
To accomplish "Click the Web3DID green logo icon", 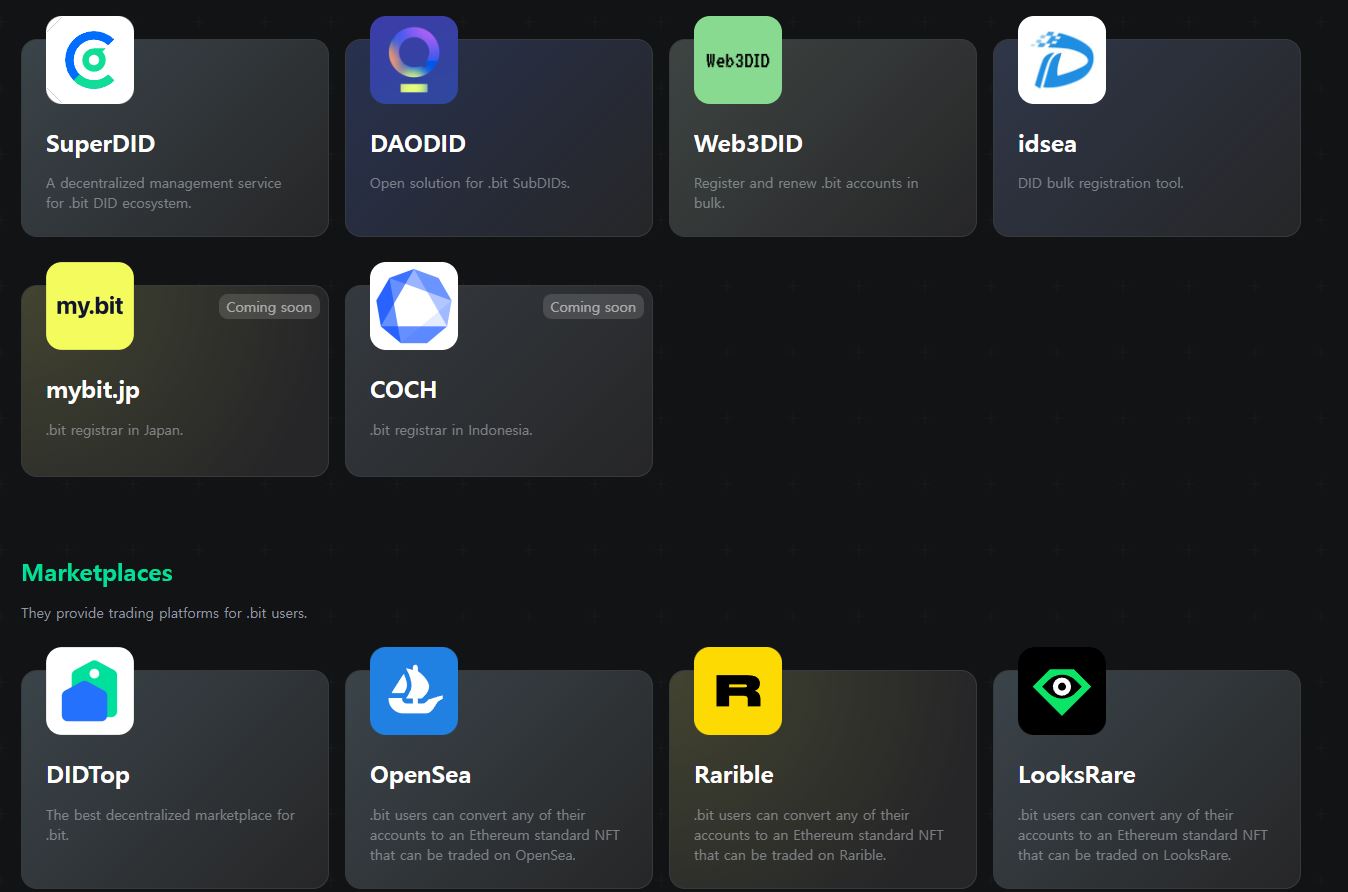I will [x=738, y=60].
